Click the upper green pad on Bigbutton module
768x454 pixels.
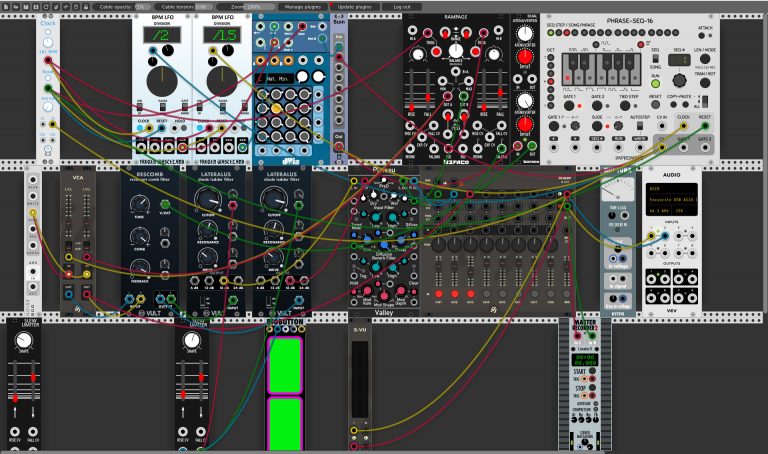tap(284, 365)
